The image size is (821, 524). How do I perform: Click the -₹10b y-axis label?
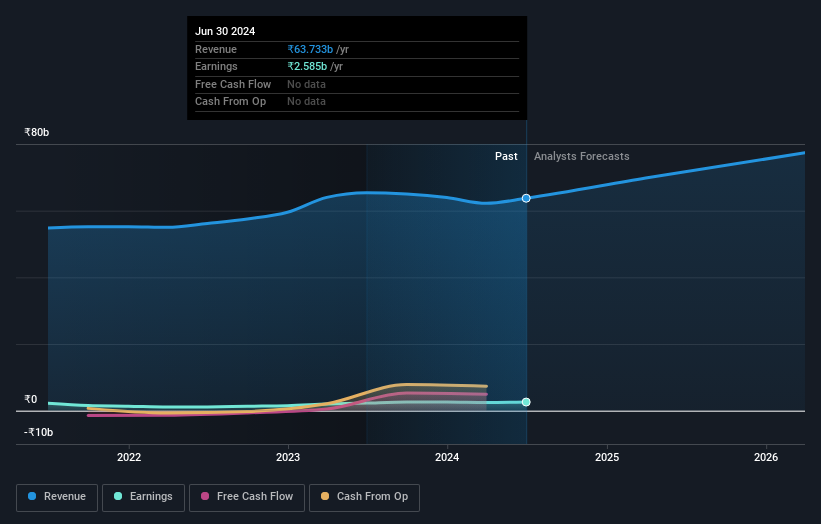[38, 432]
